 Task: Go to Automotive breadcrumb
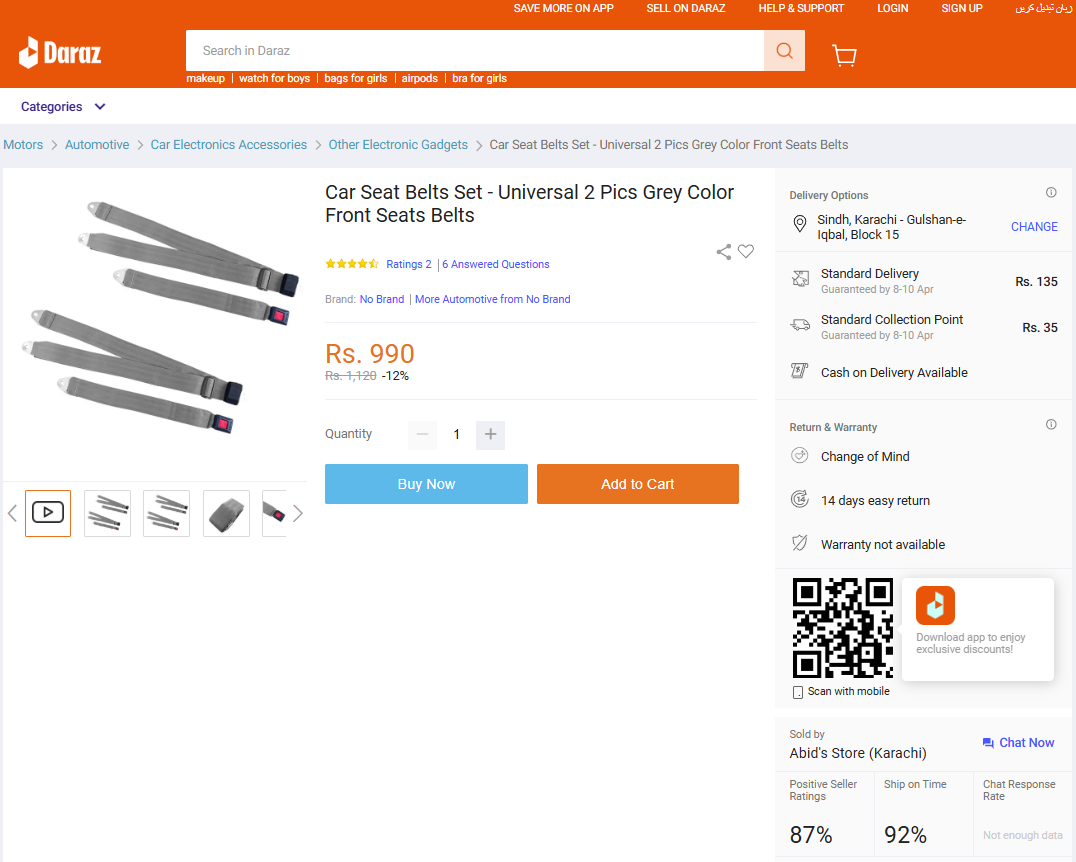97,145
